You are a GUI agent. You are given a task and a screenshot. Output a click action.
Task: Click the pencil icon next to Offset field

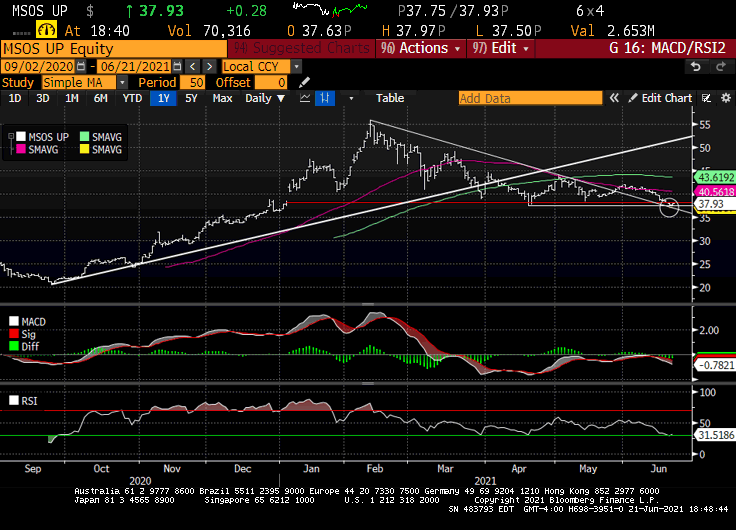click(304, 83)
